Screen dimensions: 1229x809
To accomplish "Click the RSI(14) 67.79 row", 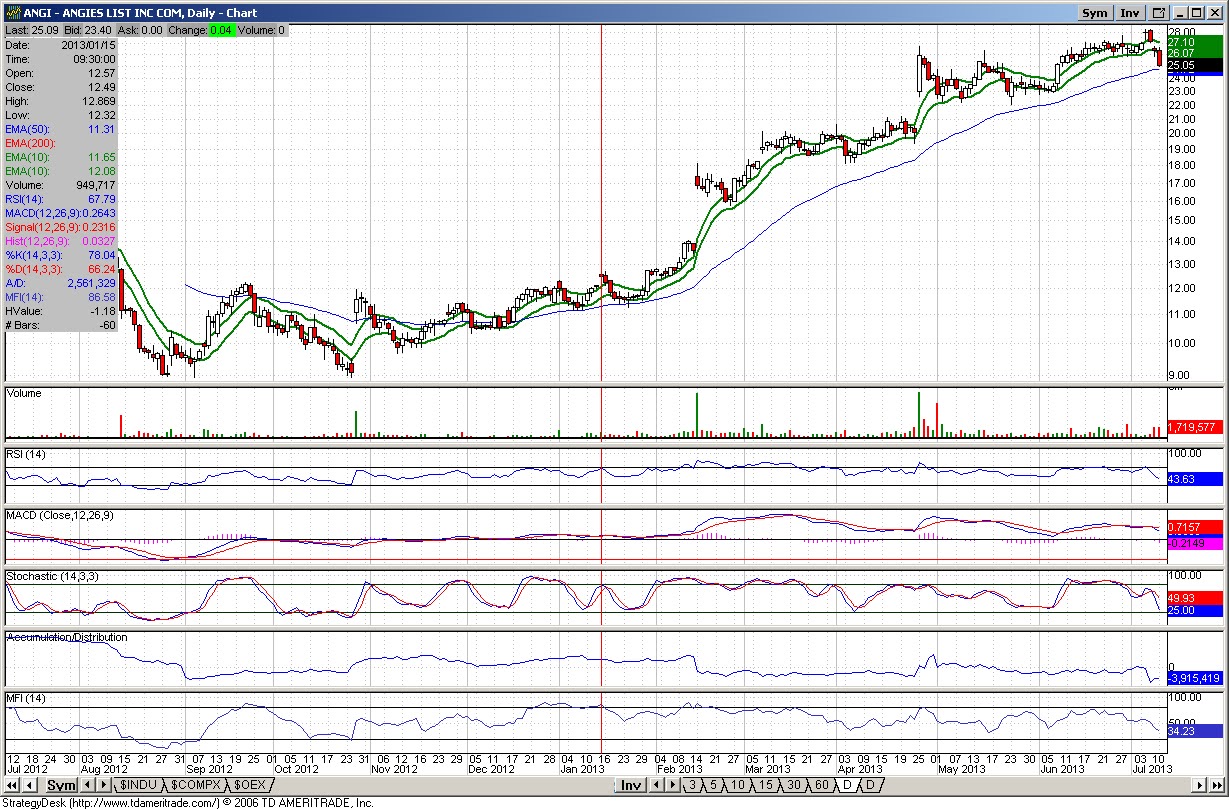I will tap(61, 199).
